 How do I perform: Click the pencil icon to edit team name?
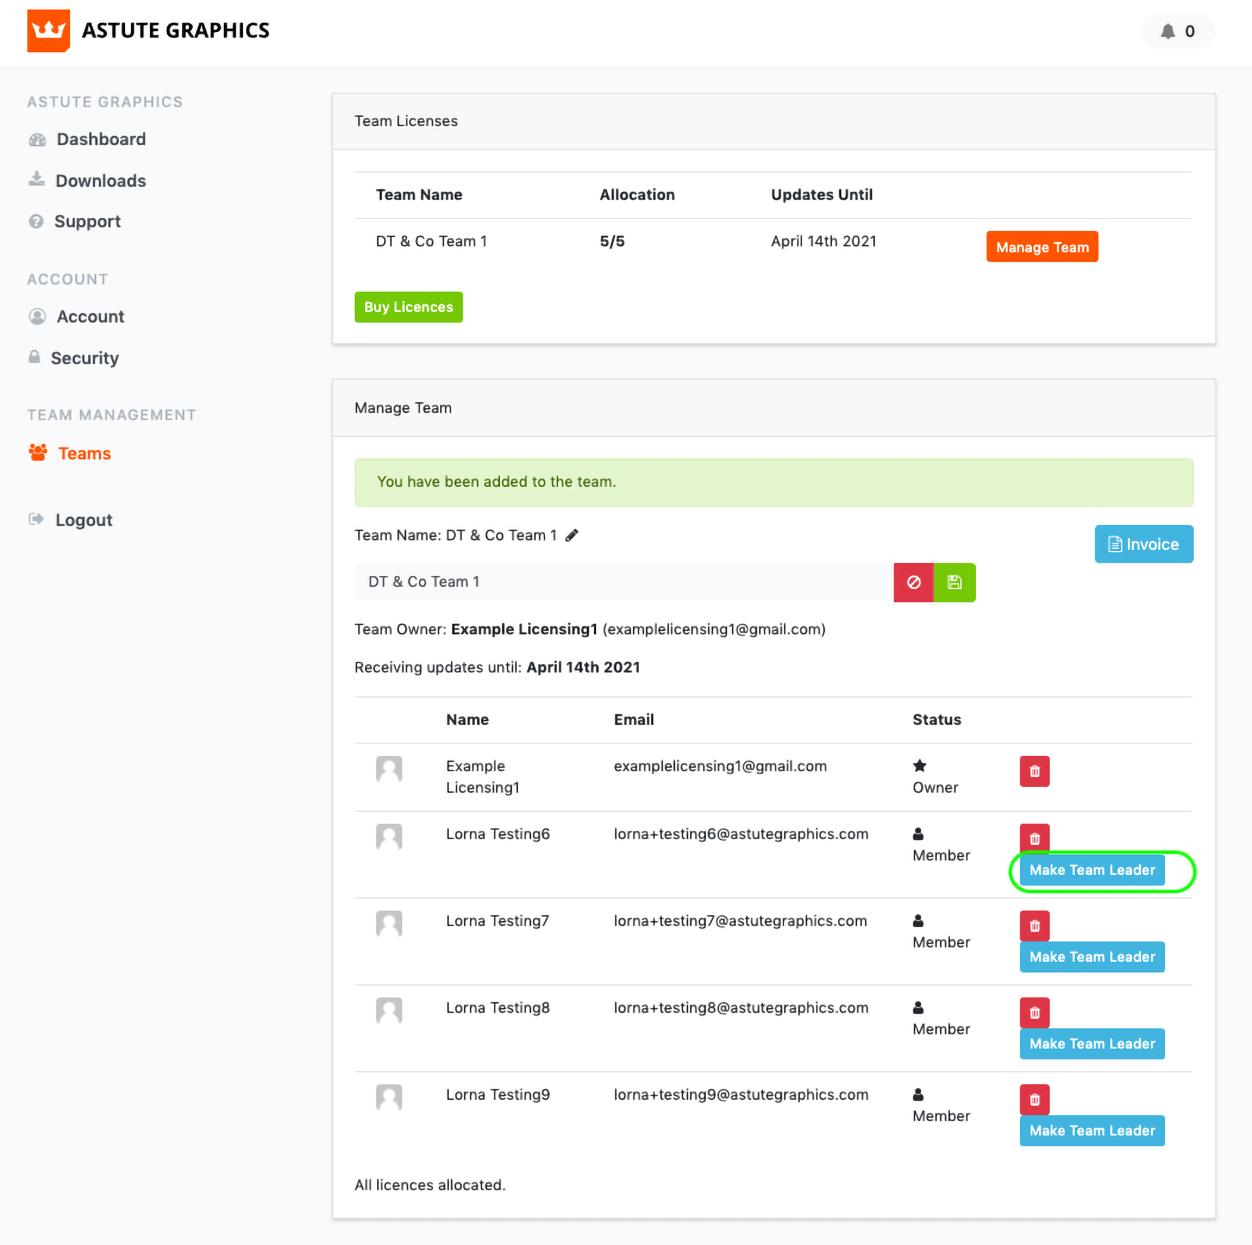click(572, 535)
